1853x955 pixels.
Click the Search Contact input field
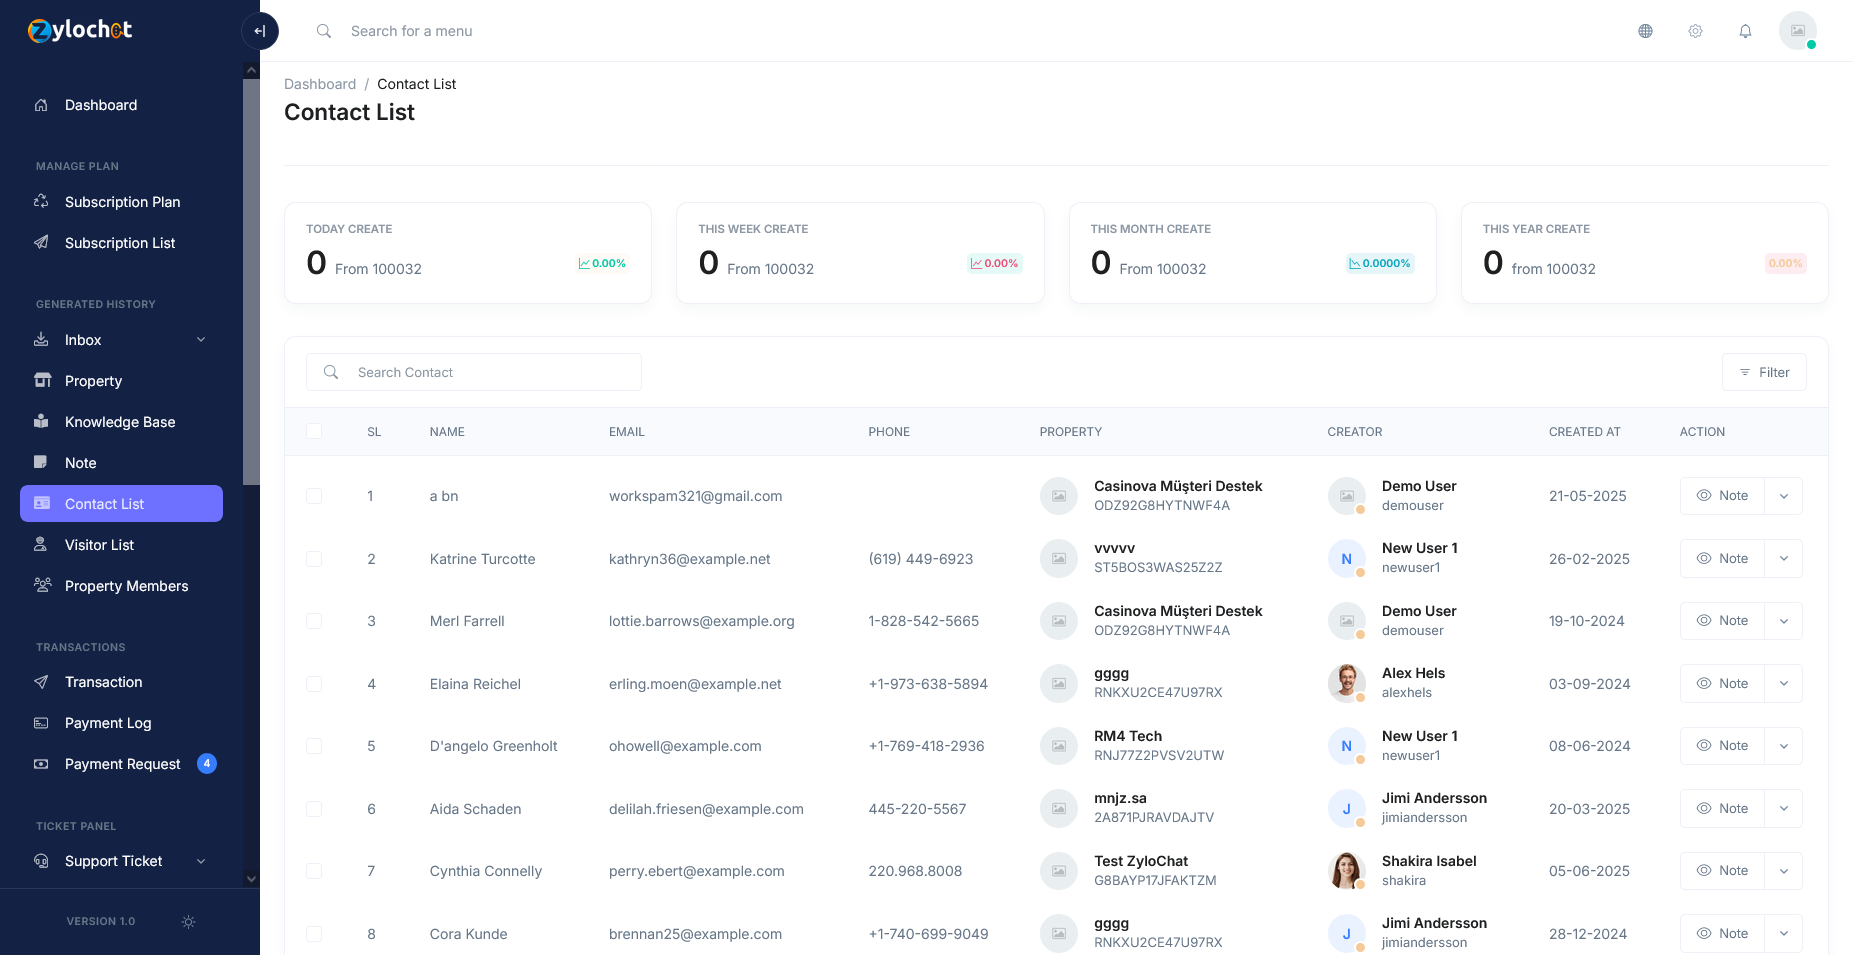coord(474,372)
